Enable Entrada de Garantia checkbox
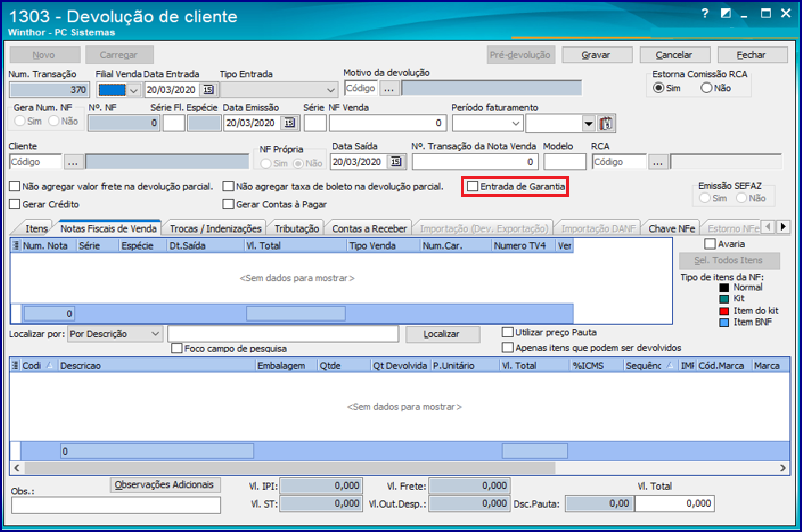Screen dimensions: 802x532 473,186
